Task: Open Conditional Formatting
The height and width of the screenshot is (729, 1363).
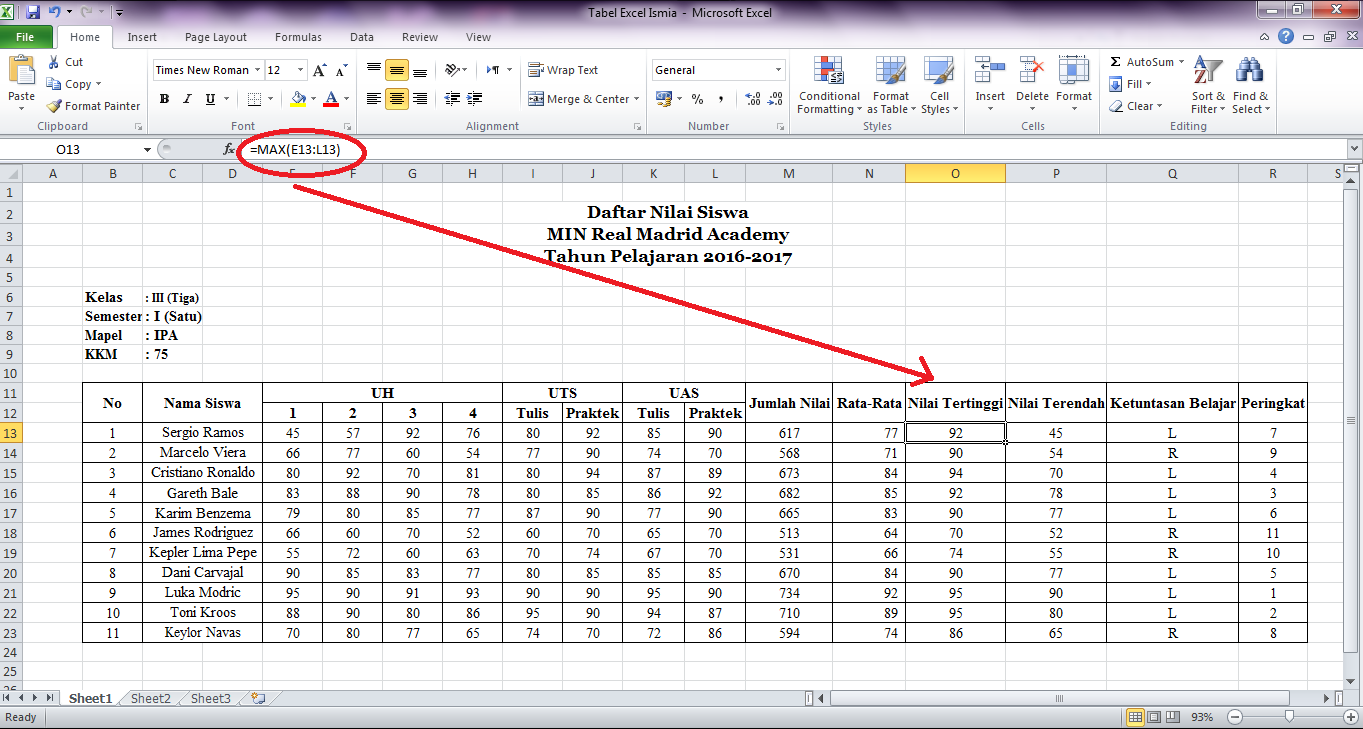Action: click(x=829, y=86)
